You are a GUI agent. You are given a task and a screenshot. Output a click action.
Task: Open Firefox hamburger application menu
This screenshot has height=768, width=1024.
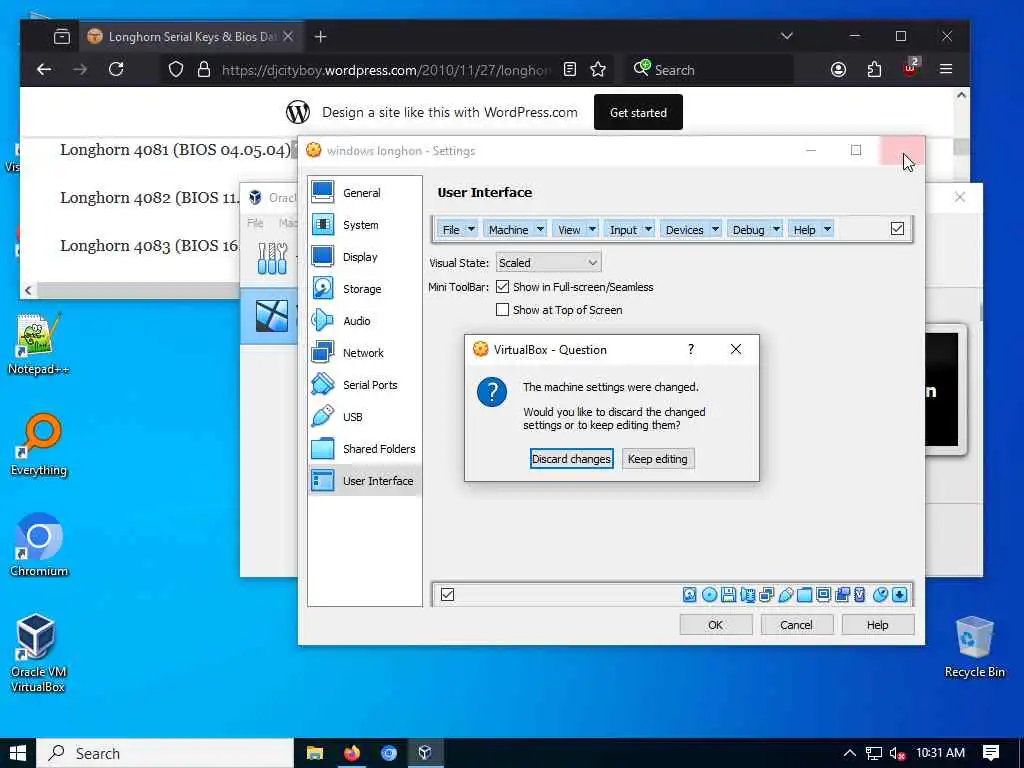point(946,69)
